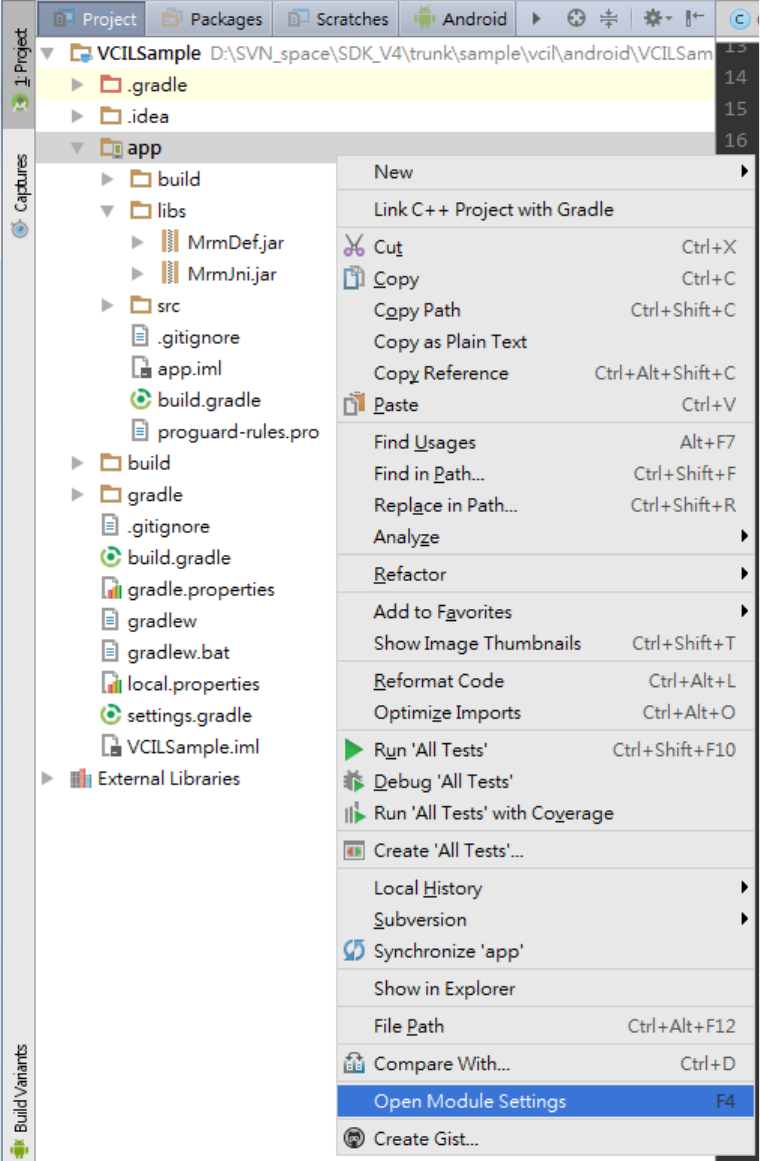
Task: Collapse the app module folder
Action: coord(77,148)
